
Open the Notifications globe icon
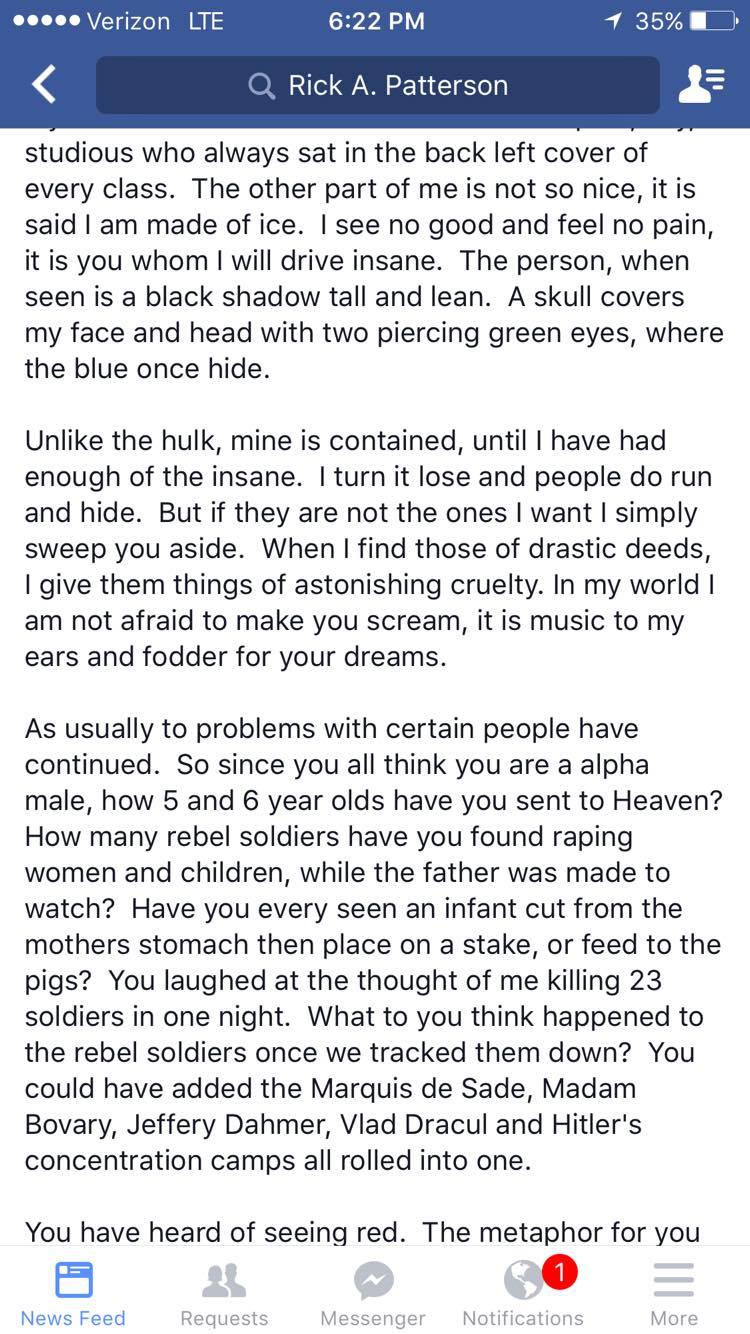point(523,1280)
